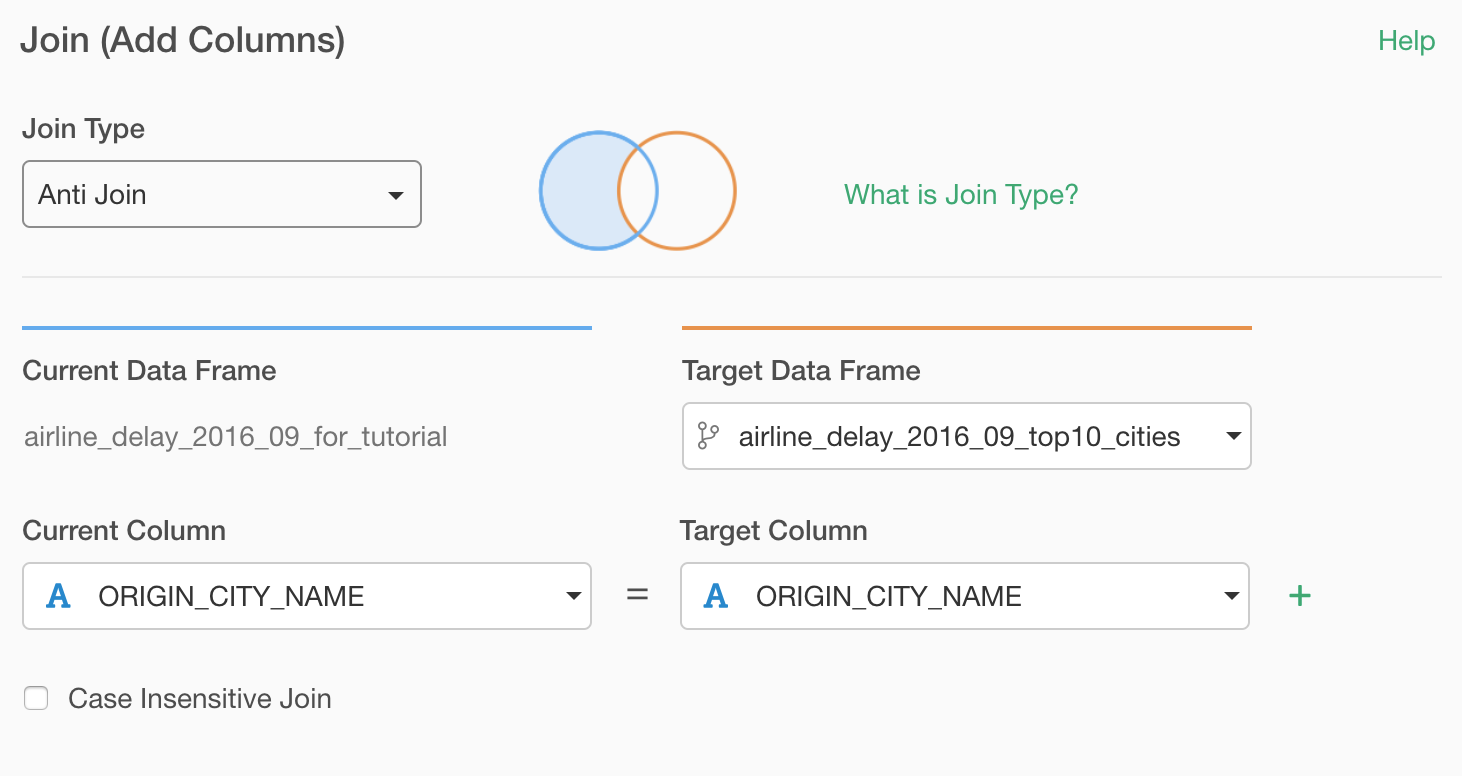
Task: Click the Join Type field label
Action: pos(83,129)
